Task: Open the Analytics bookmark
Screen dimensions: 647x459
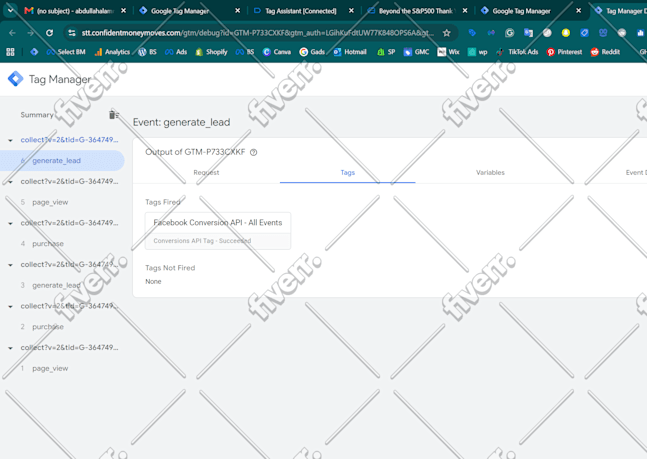Action: point(112,52)
